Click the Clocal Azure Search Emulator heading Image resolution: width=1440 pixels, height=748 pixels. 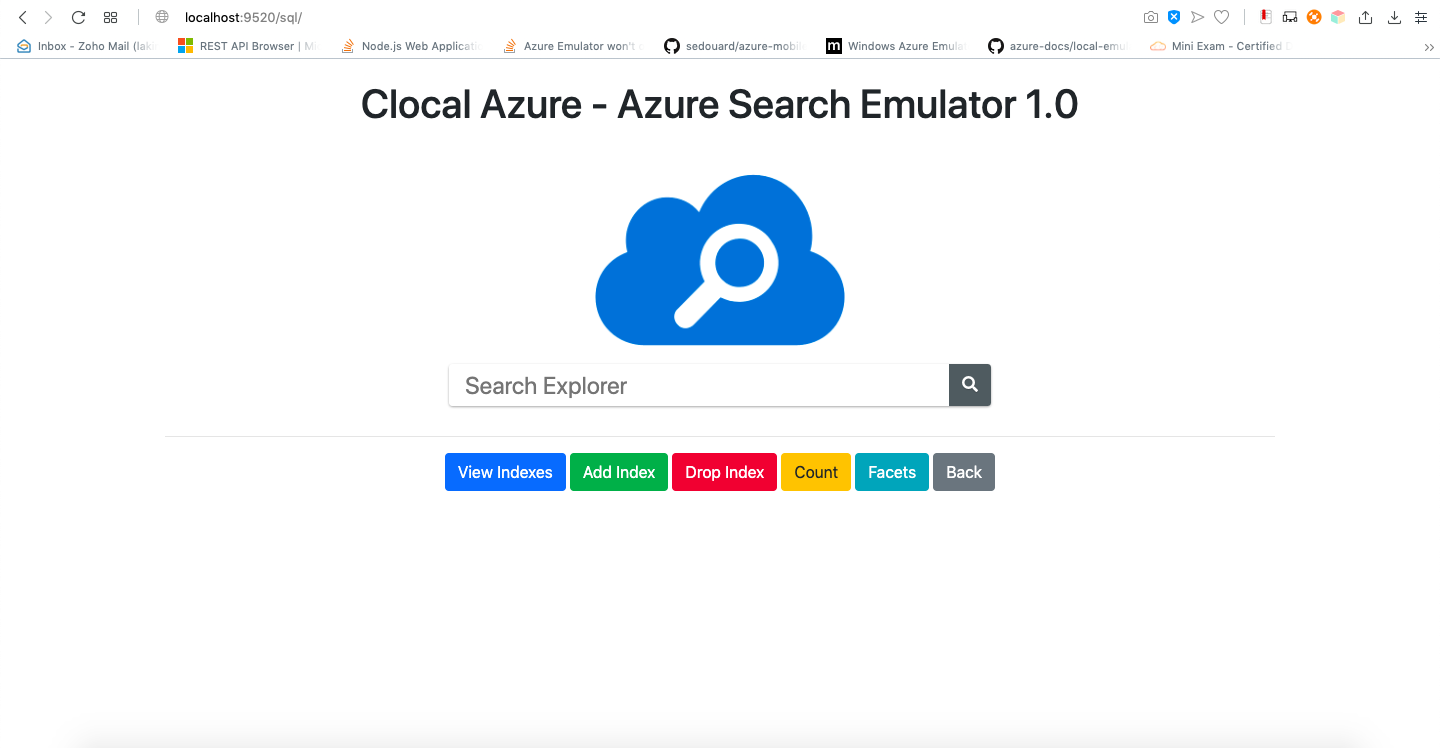tap(720, 105)
